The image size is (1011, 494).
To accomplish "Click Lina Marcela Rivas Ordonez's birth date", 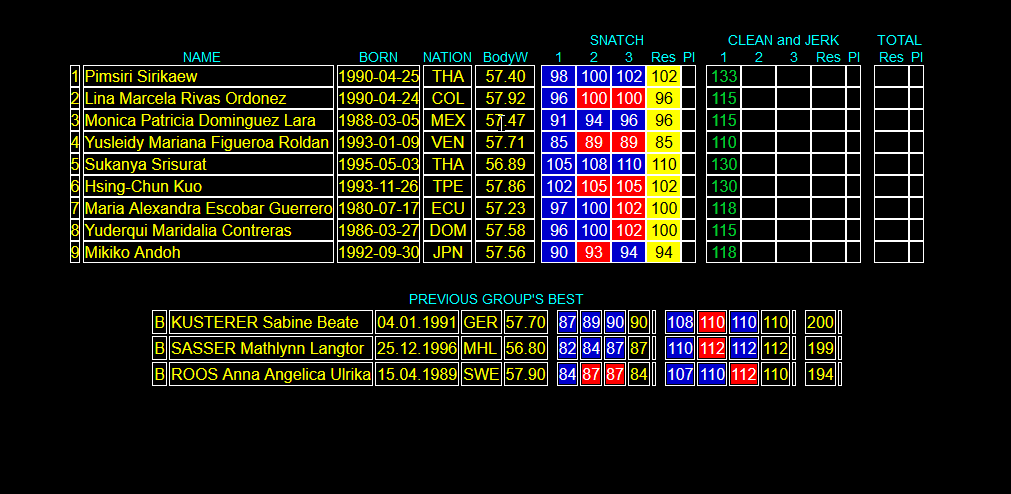I will tap(378, 98).
